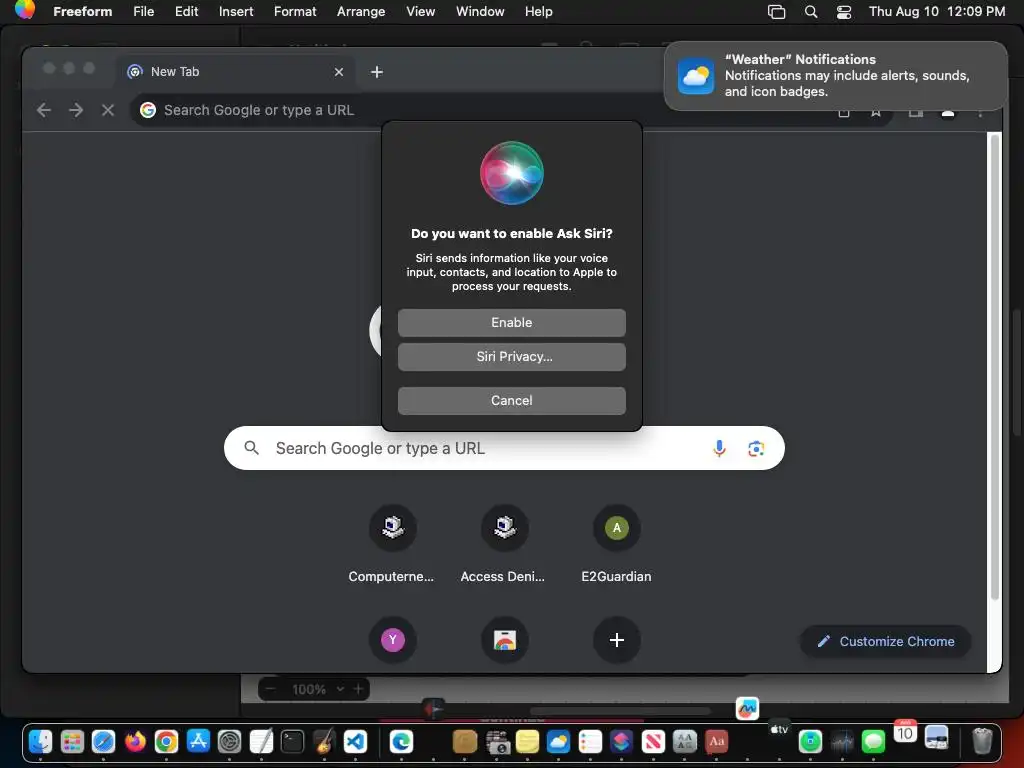Open Siri Privacy information
The height and width of the screenshot is (768, 1024).
(x=511, y=357)
